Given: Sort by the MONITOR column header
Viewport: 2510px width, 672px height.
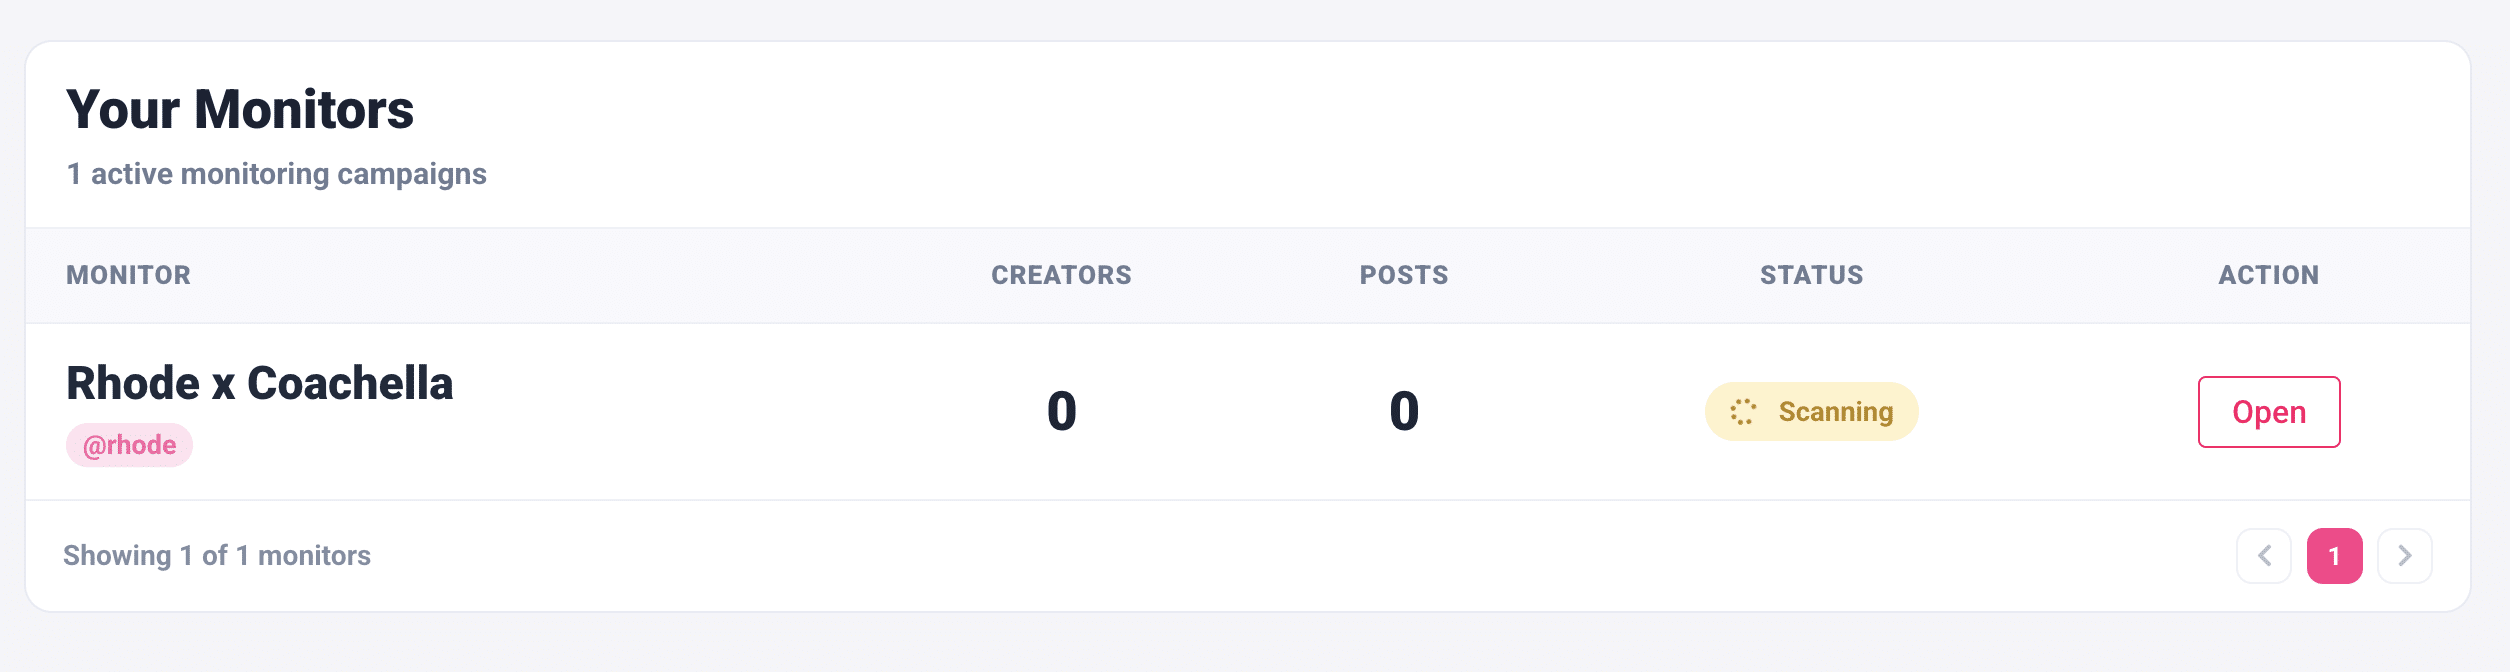Looking at the screenshot, I should pyautogui.click(x=128, y=275).
